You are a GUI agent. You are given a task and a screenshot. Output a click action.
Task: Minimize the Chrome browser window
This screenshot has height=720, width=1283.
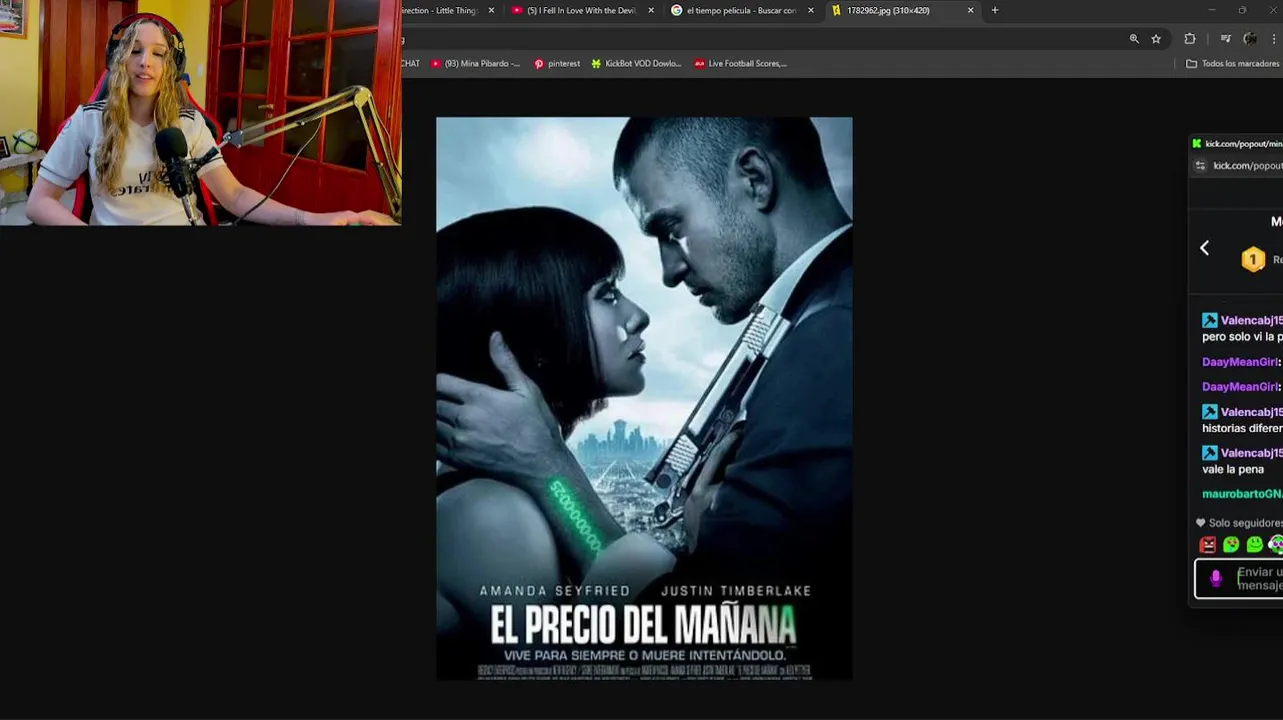point(1212,10)
